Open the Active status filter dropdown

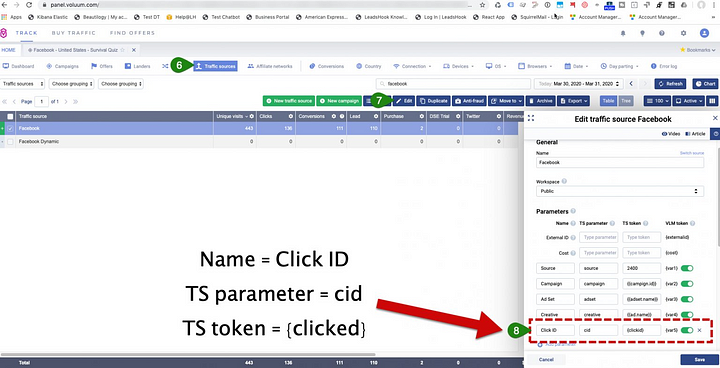pos(689,101)
